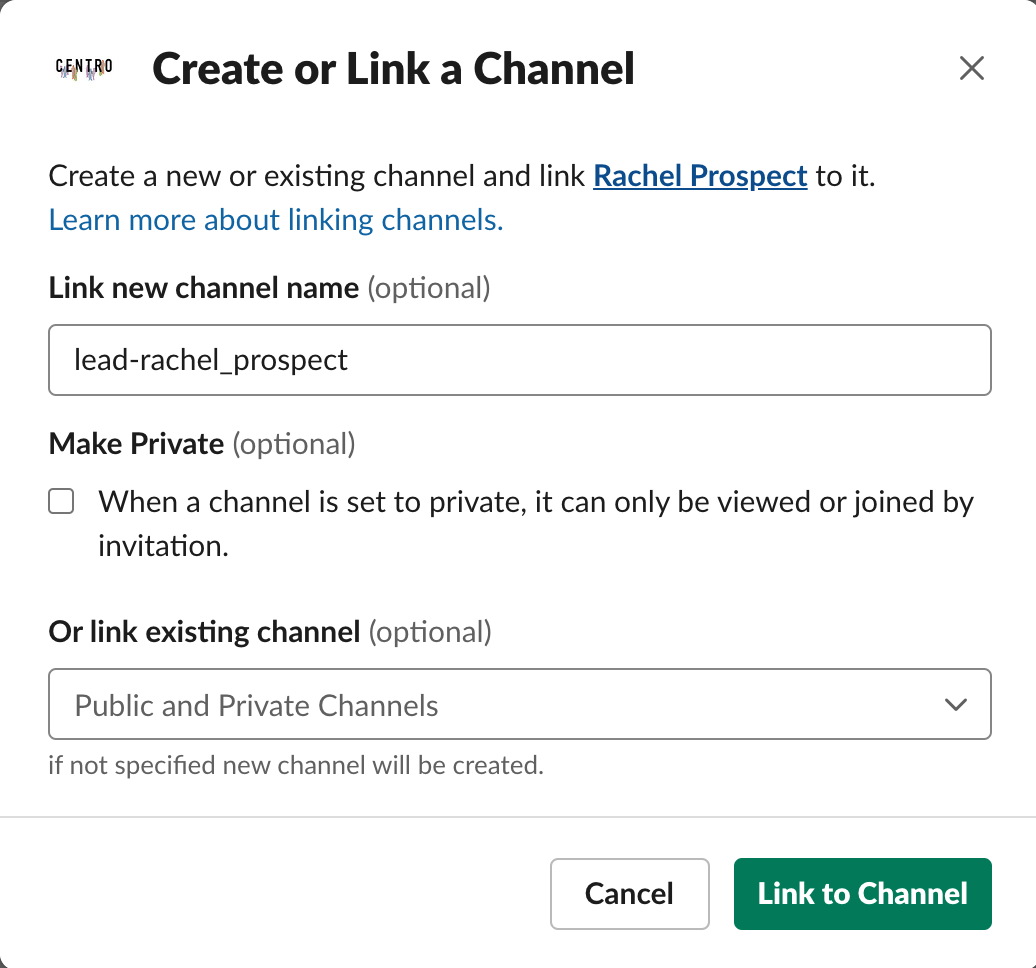The width and height of the screenshot is (1036, 968).
Task: Open the Public and Private Channels dropdown
Action: [519, 704]
